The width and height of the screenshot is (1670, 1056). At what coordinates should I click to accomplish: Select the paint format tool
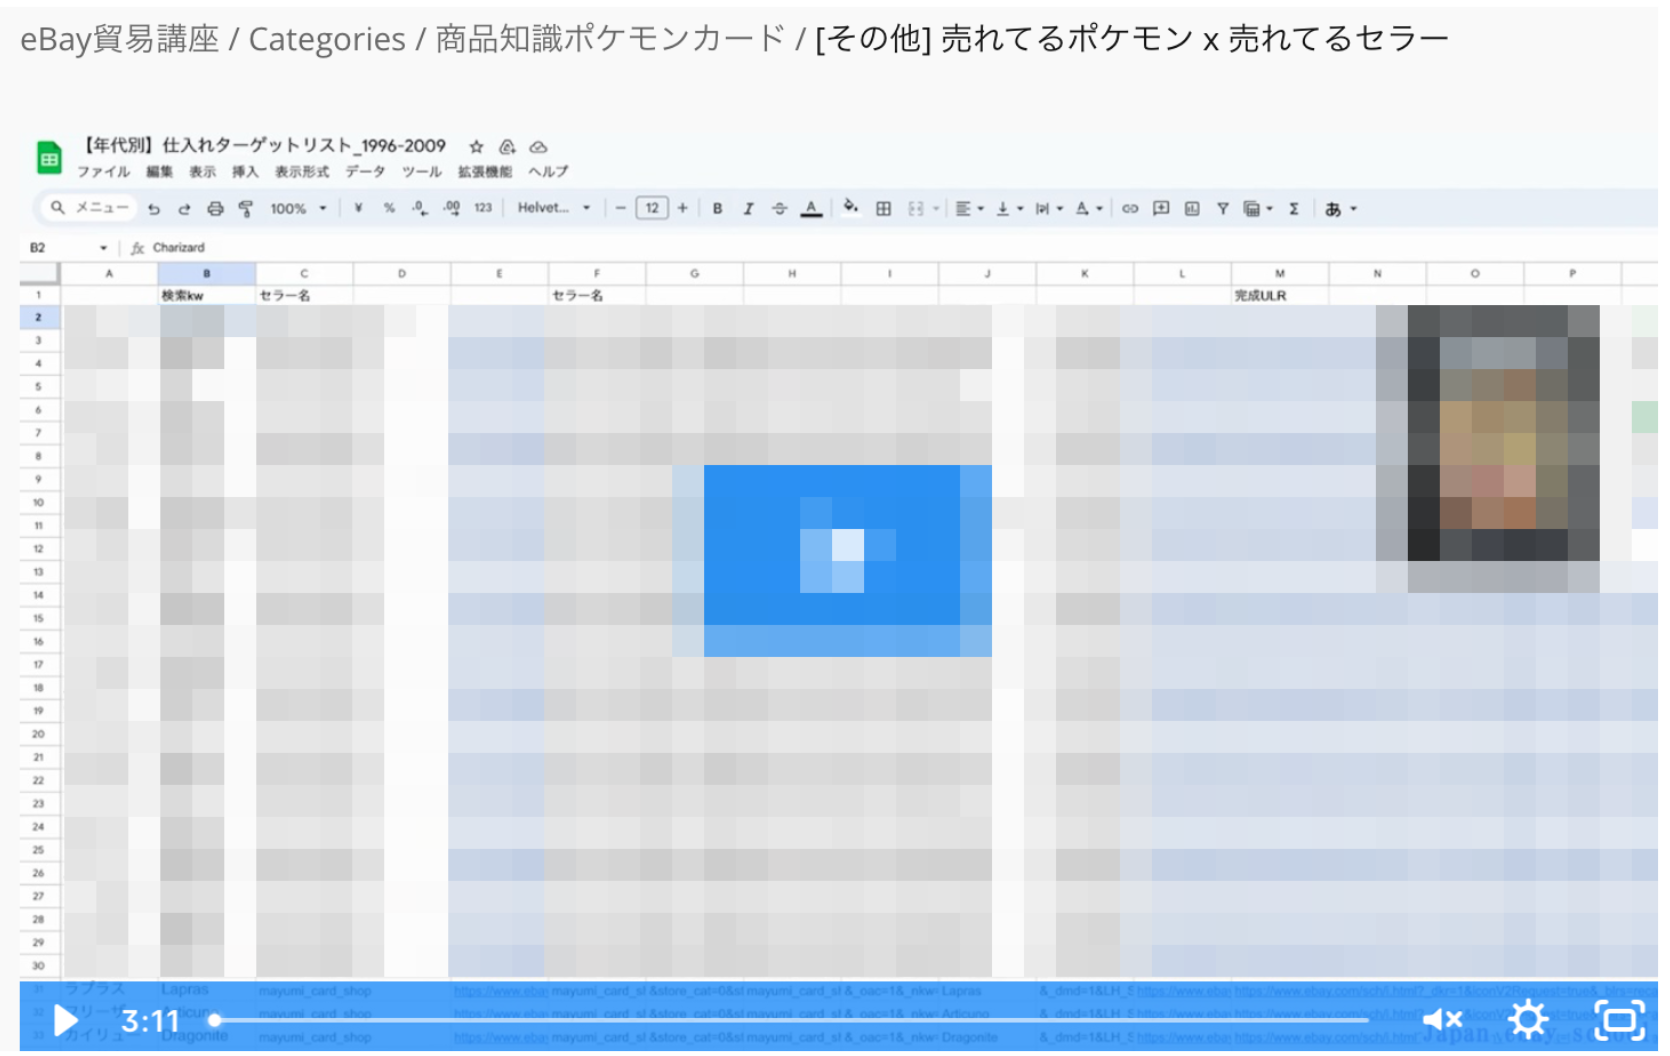point(245,209)
